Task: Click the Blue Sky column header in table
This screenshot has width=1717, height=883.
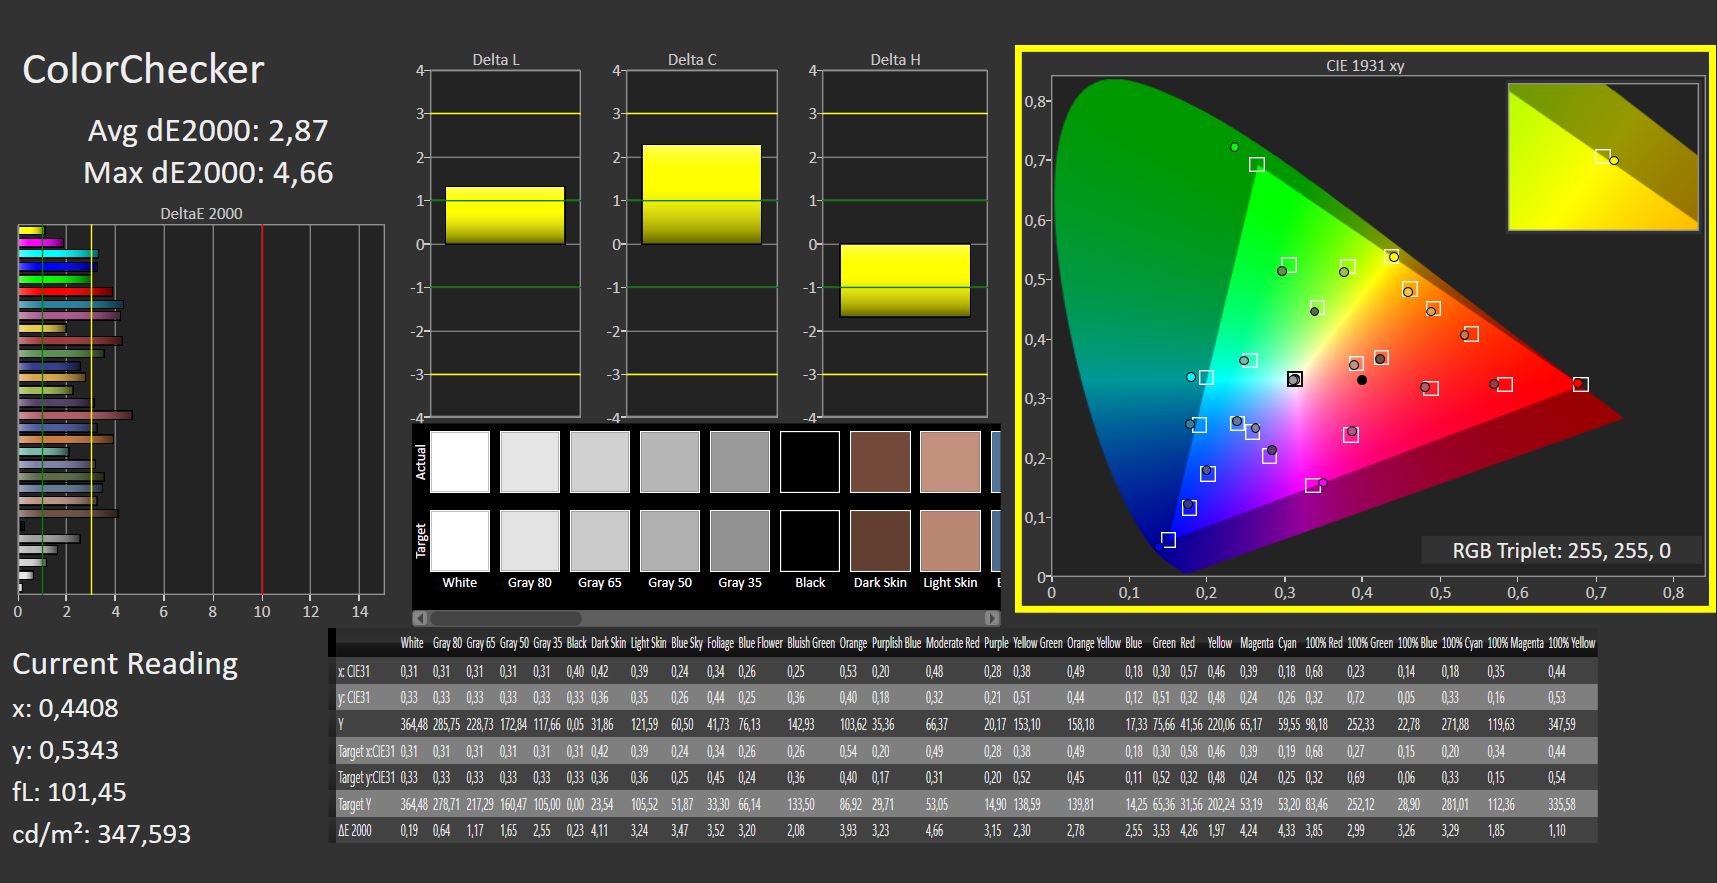Action: (x=686, y=643)
